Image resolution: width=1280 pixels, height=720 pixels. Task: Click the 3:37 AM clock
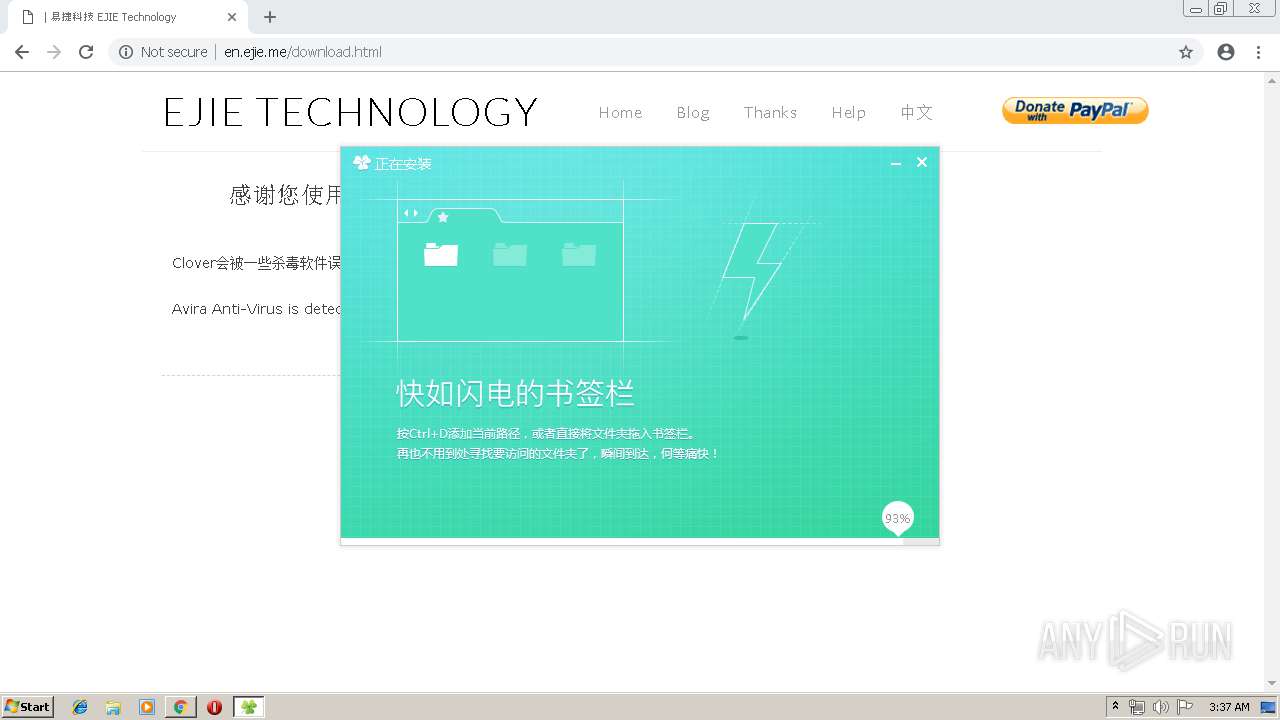pos(1229,707)
